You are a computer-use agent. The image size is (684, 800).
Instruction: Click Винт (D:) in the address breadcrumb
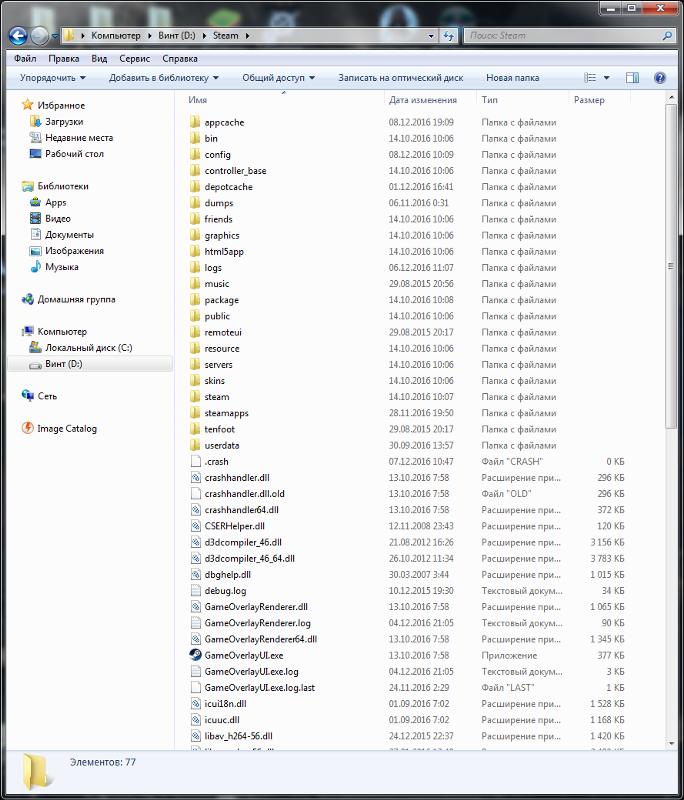(176, 36)
